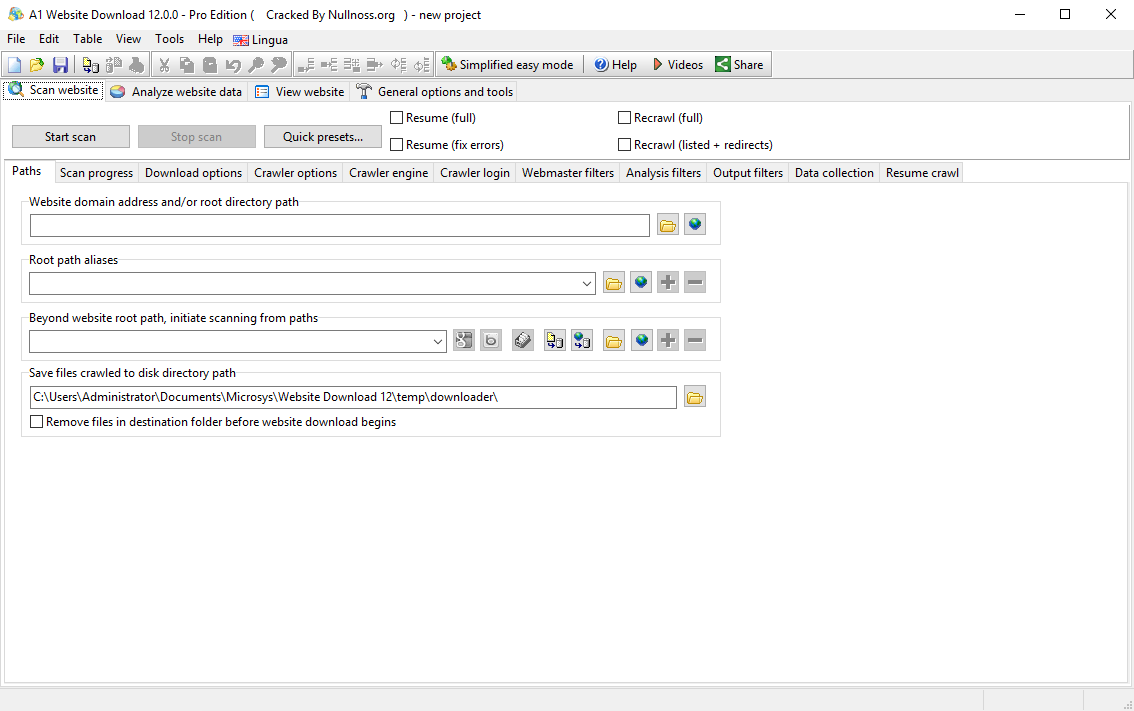Select the Analysis filters tab
The width and height of the screenshot is (1134, 711).
click(x=663, y=173)
